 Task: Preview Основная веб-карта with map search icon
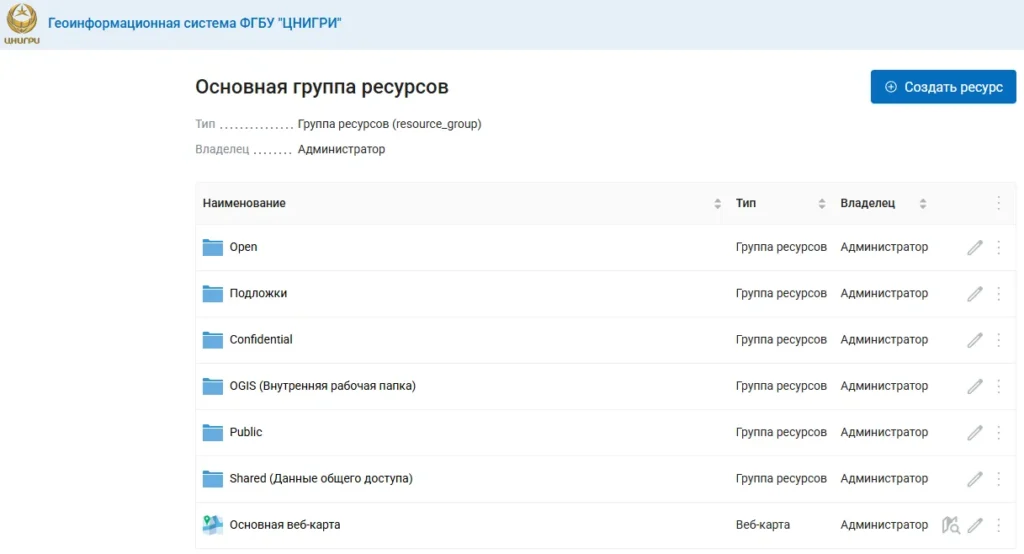pyautogui.click(x=951, y=525)
